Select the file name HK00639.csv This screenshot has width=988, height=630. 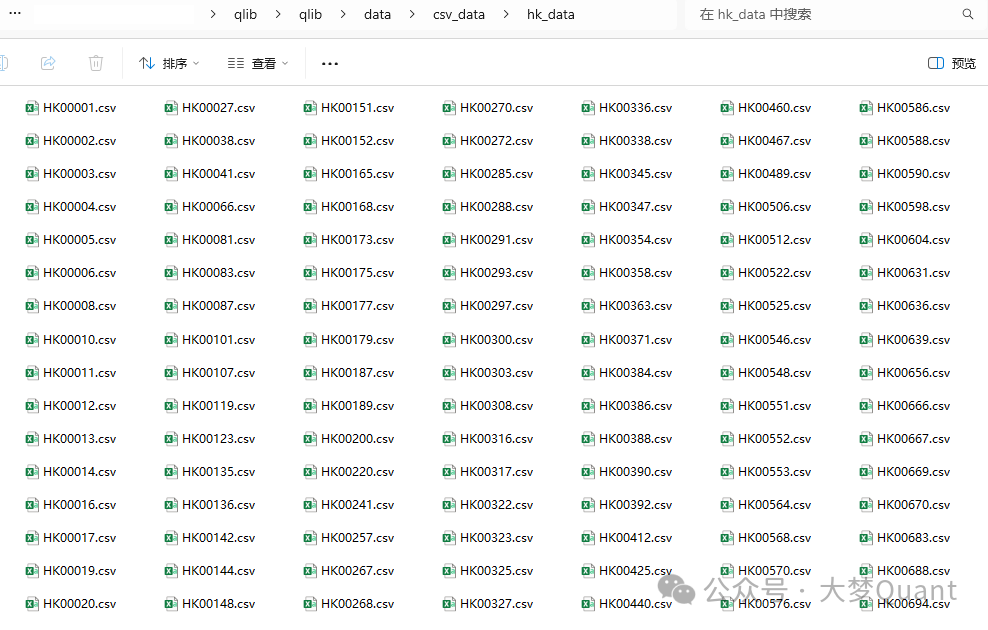(914, 340)
